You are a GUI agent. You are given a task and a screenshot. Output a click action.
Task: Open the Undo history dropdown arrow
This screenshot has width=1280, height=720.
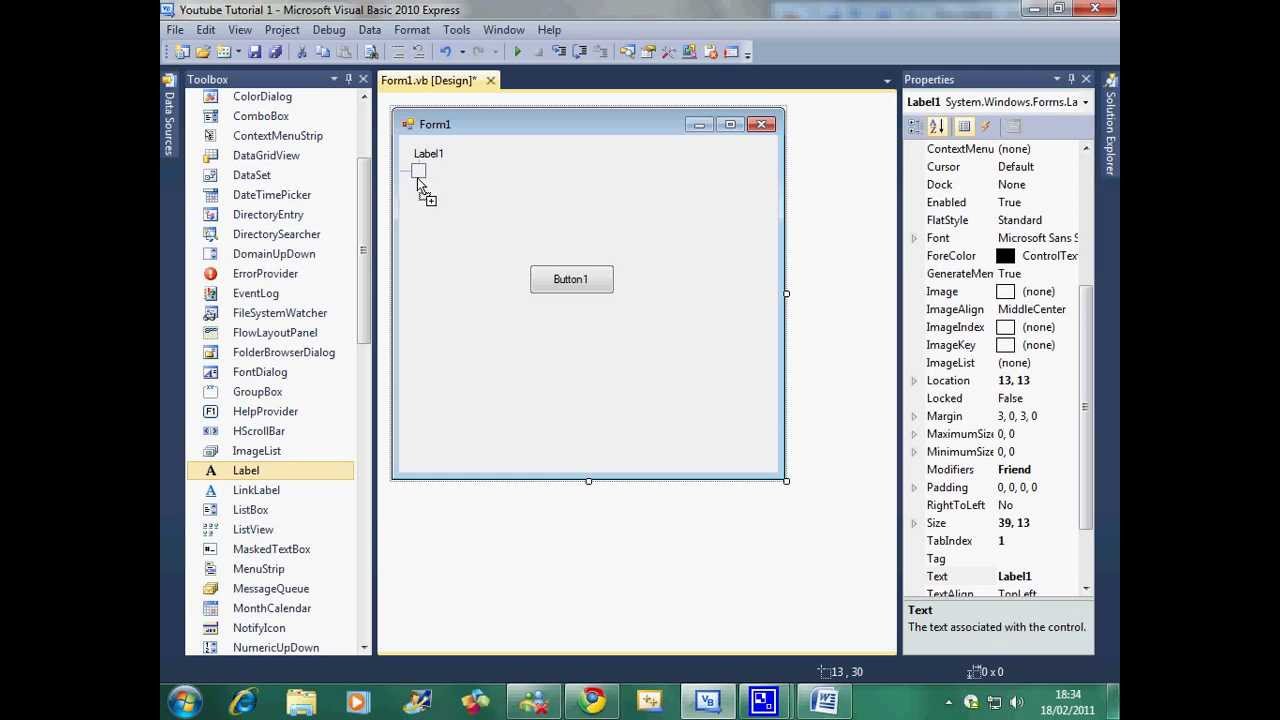point(462,52)
